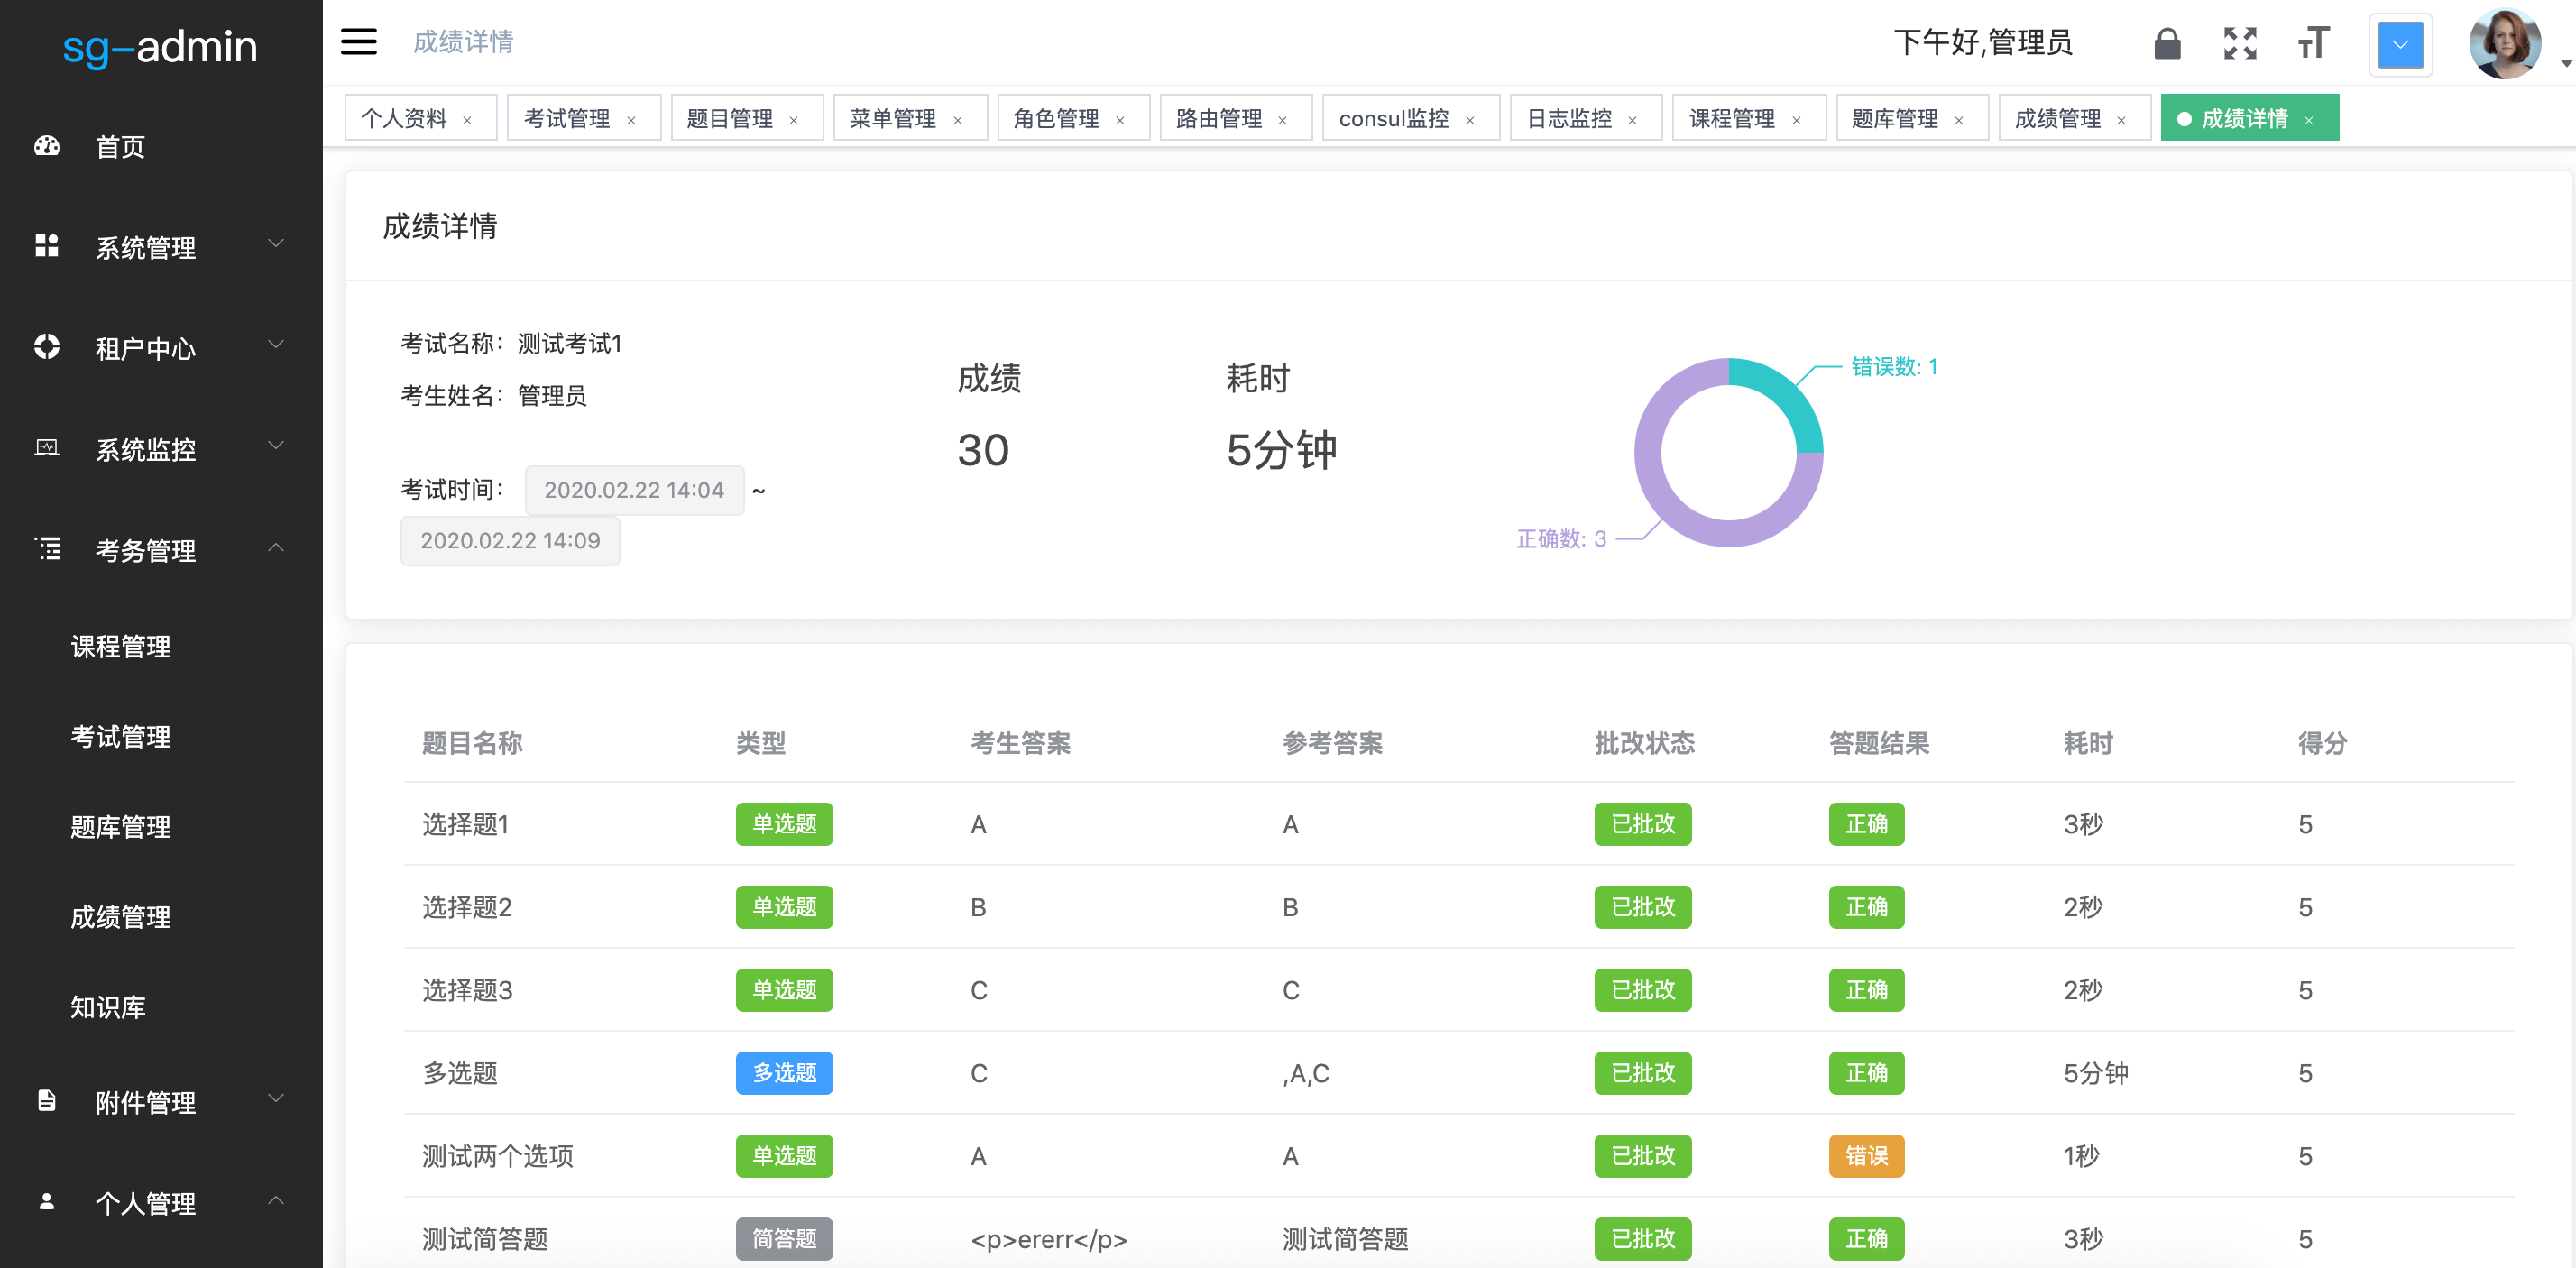Click the 租户中心 lifebuoy icon

[x=47, y=347]
